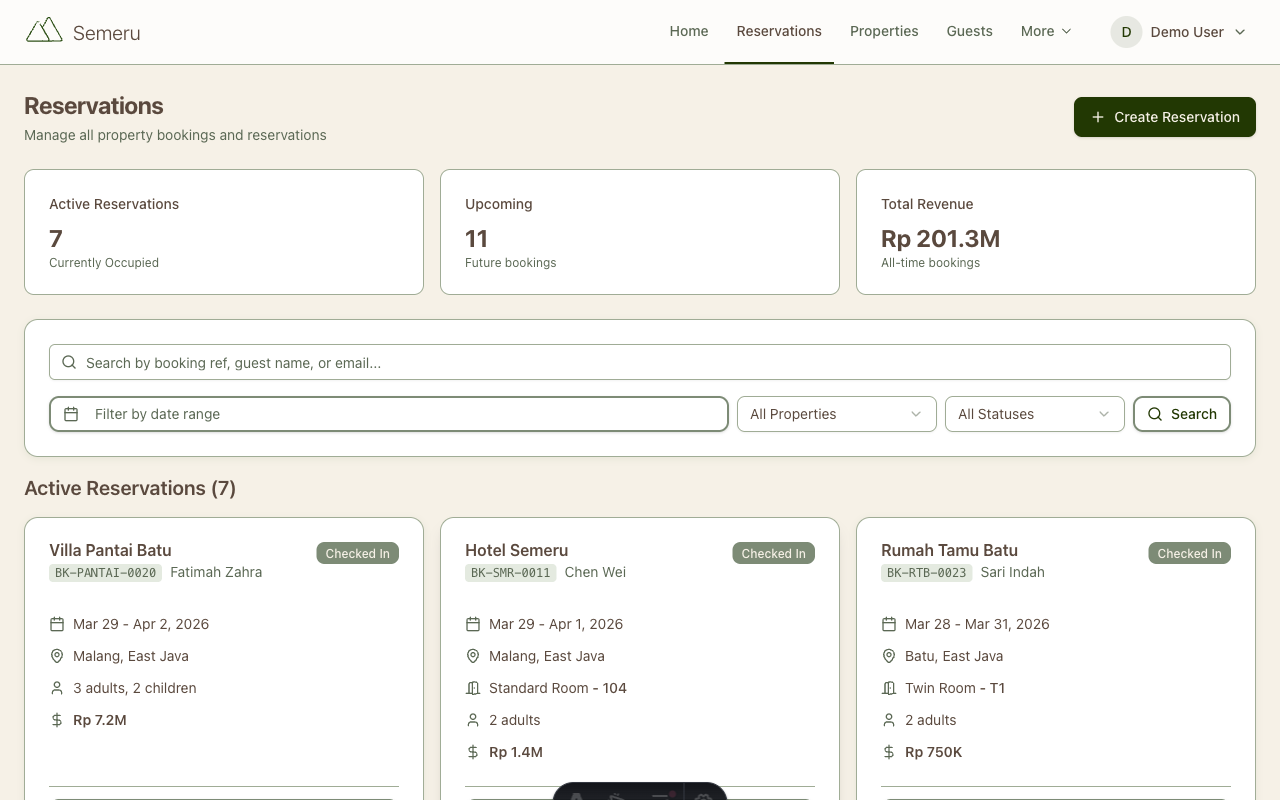The image size is (1280, 800).
Task: Click the Search button
Action: (x=1182, y=414)
